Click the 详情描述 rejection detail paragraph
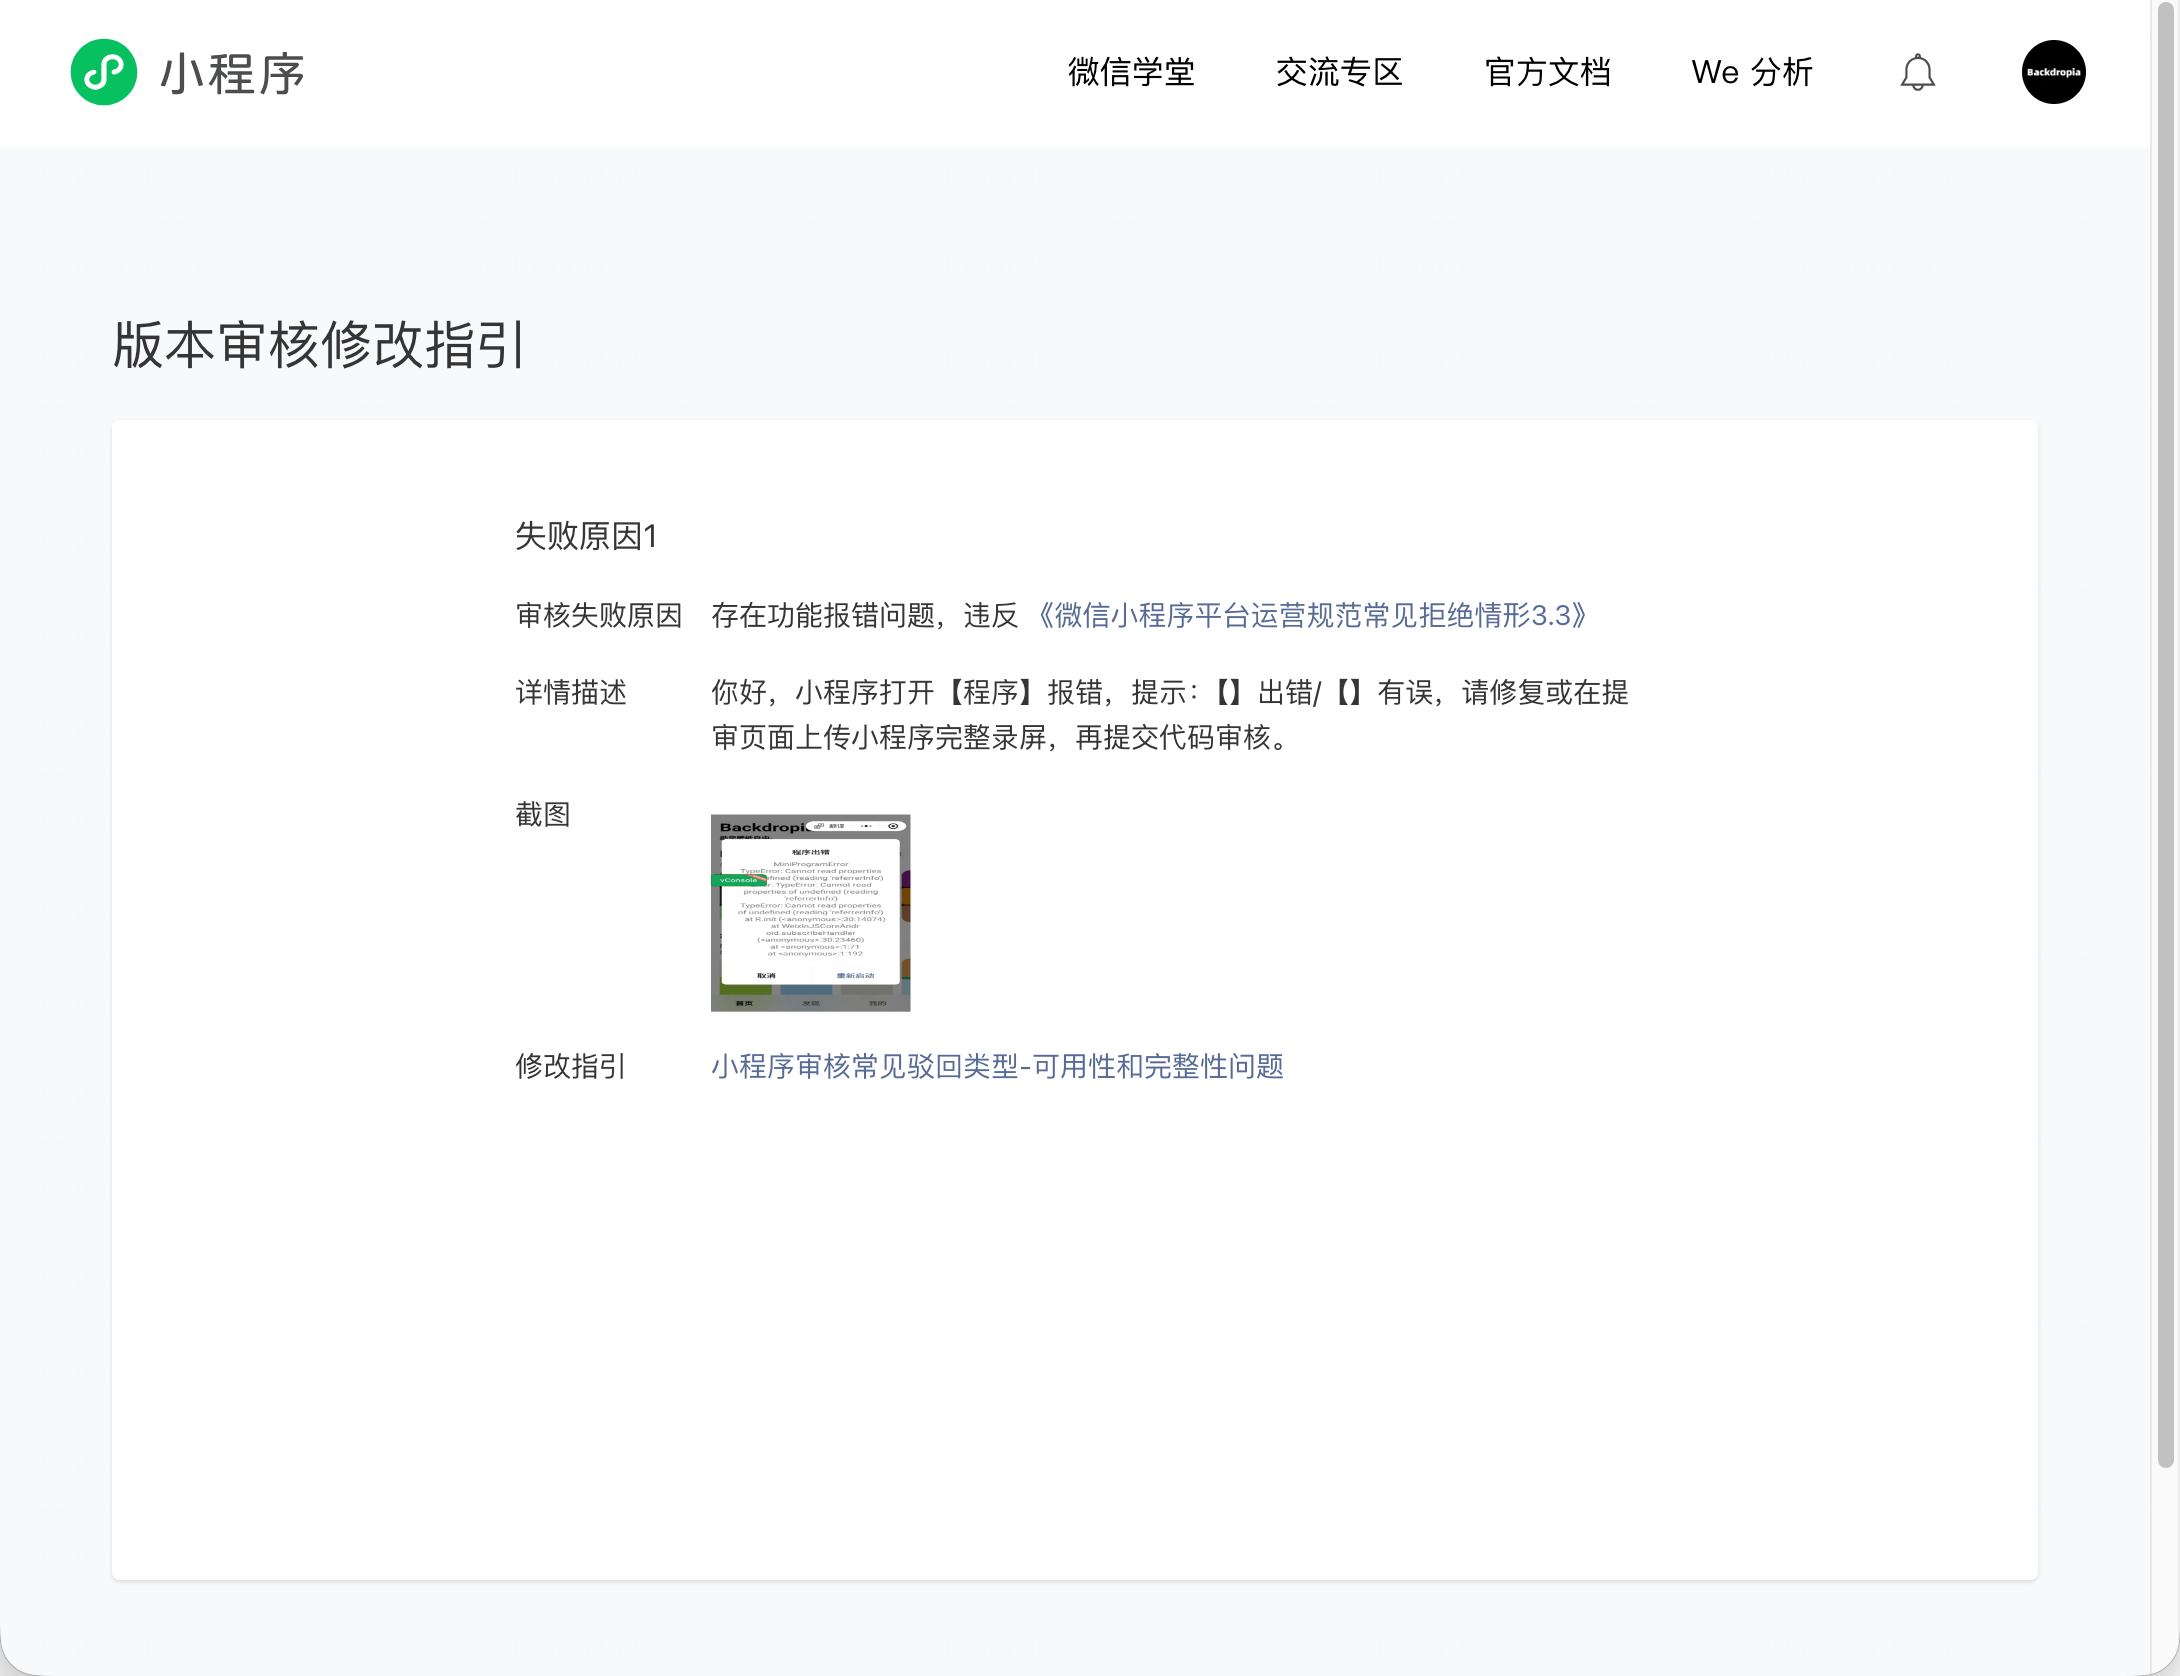Viewport: 2180px width, 1676px height. coord(1169,714)
